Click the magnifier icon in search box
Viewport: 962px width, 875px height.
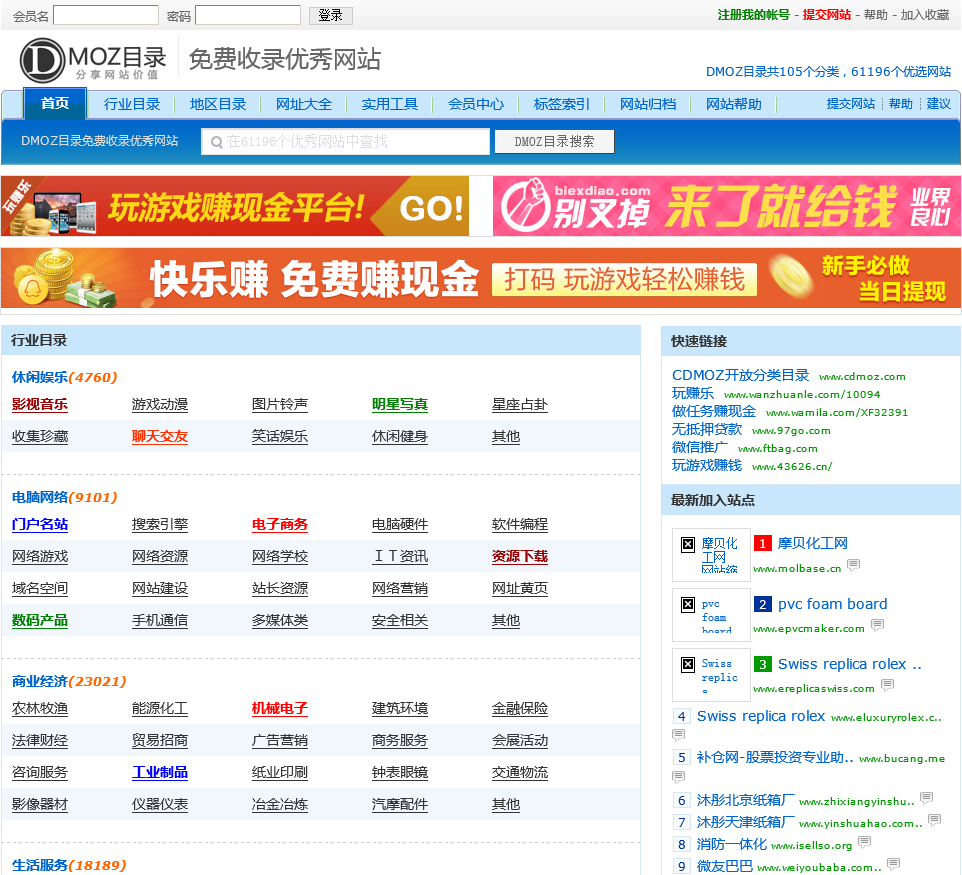click(x=216, y=142)
